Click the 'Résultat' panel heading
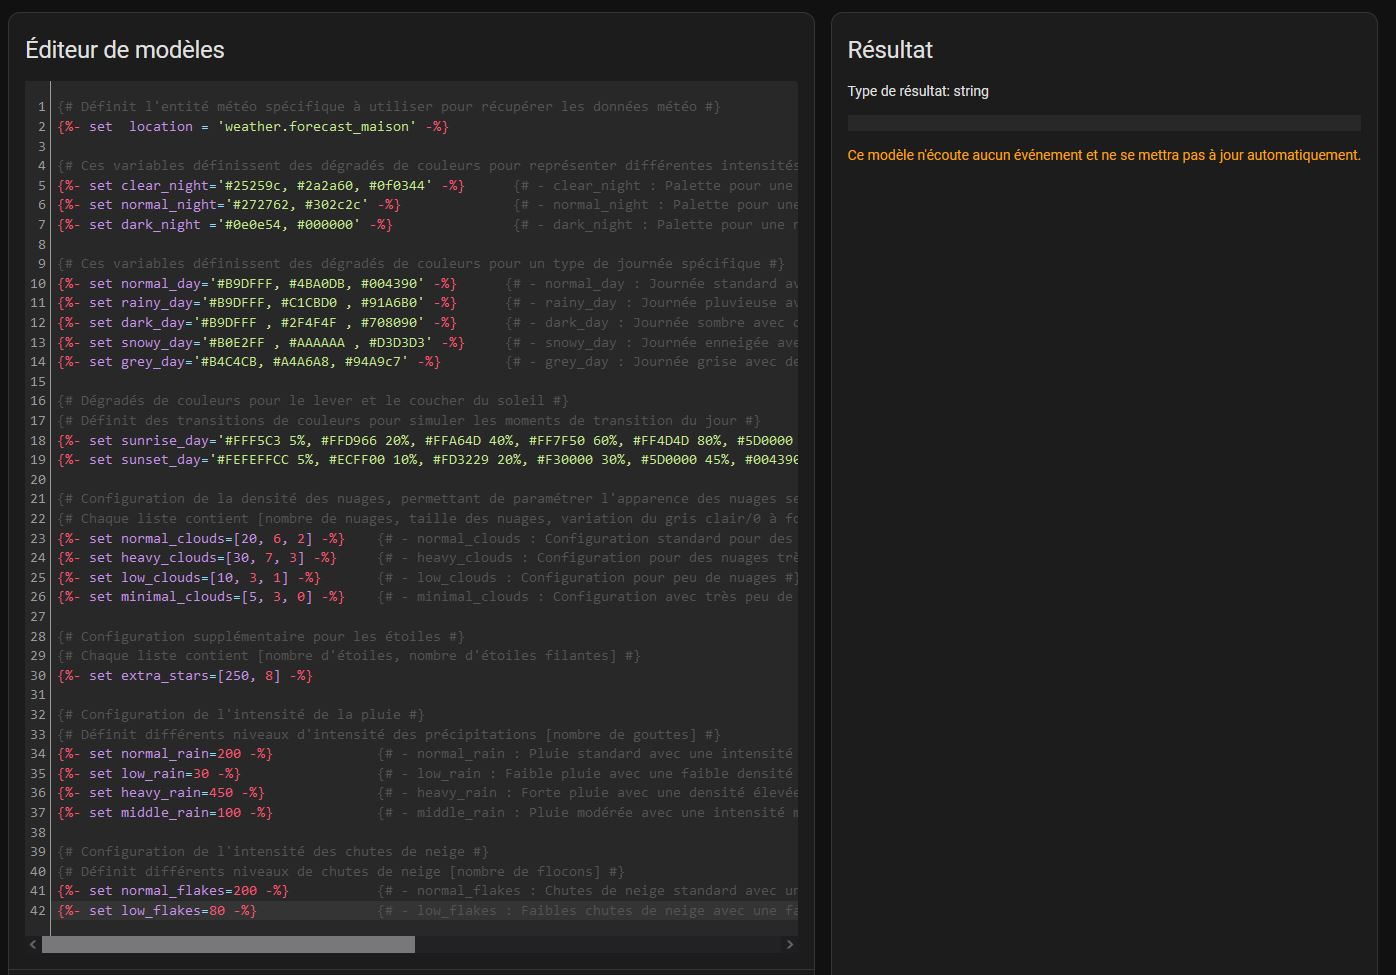This screenshot has width=1396, height=975. pyautogui.click(x=890, y=50)
